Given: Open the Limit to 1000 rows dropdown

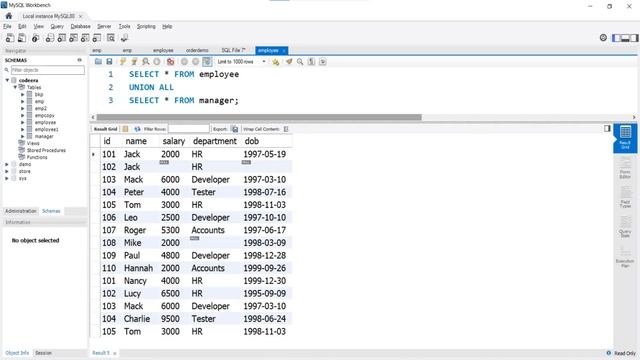Looking at the screenshot, I should (x=241, y=62).
